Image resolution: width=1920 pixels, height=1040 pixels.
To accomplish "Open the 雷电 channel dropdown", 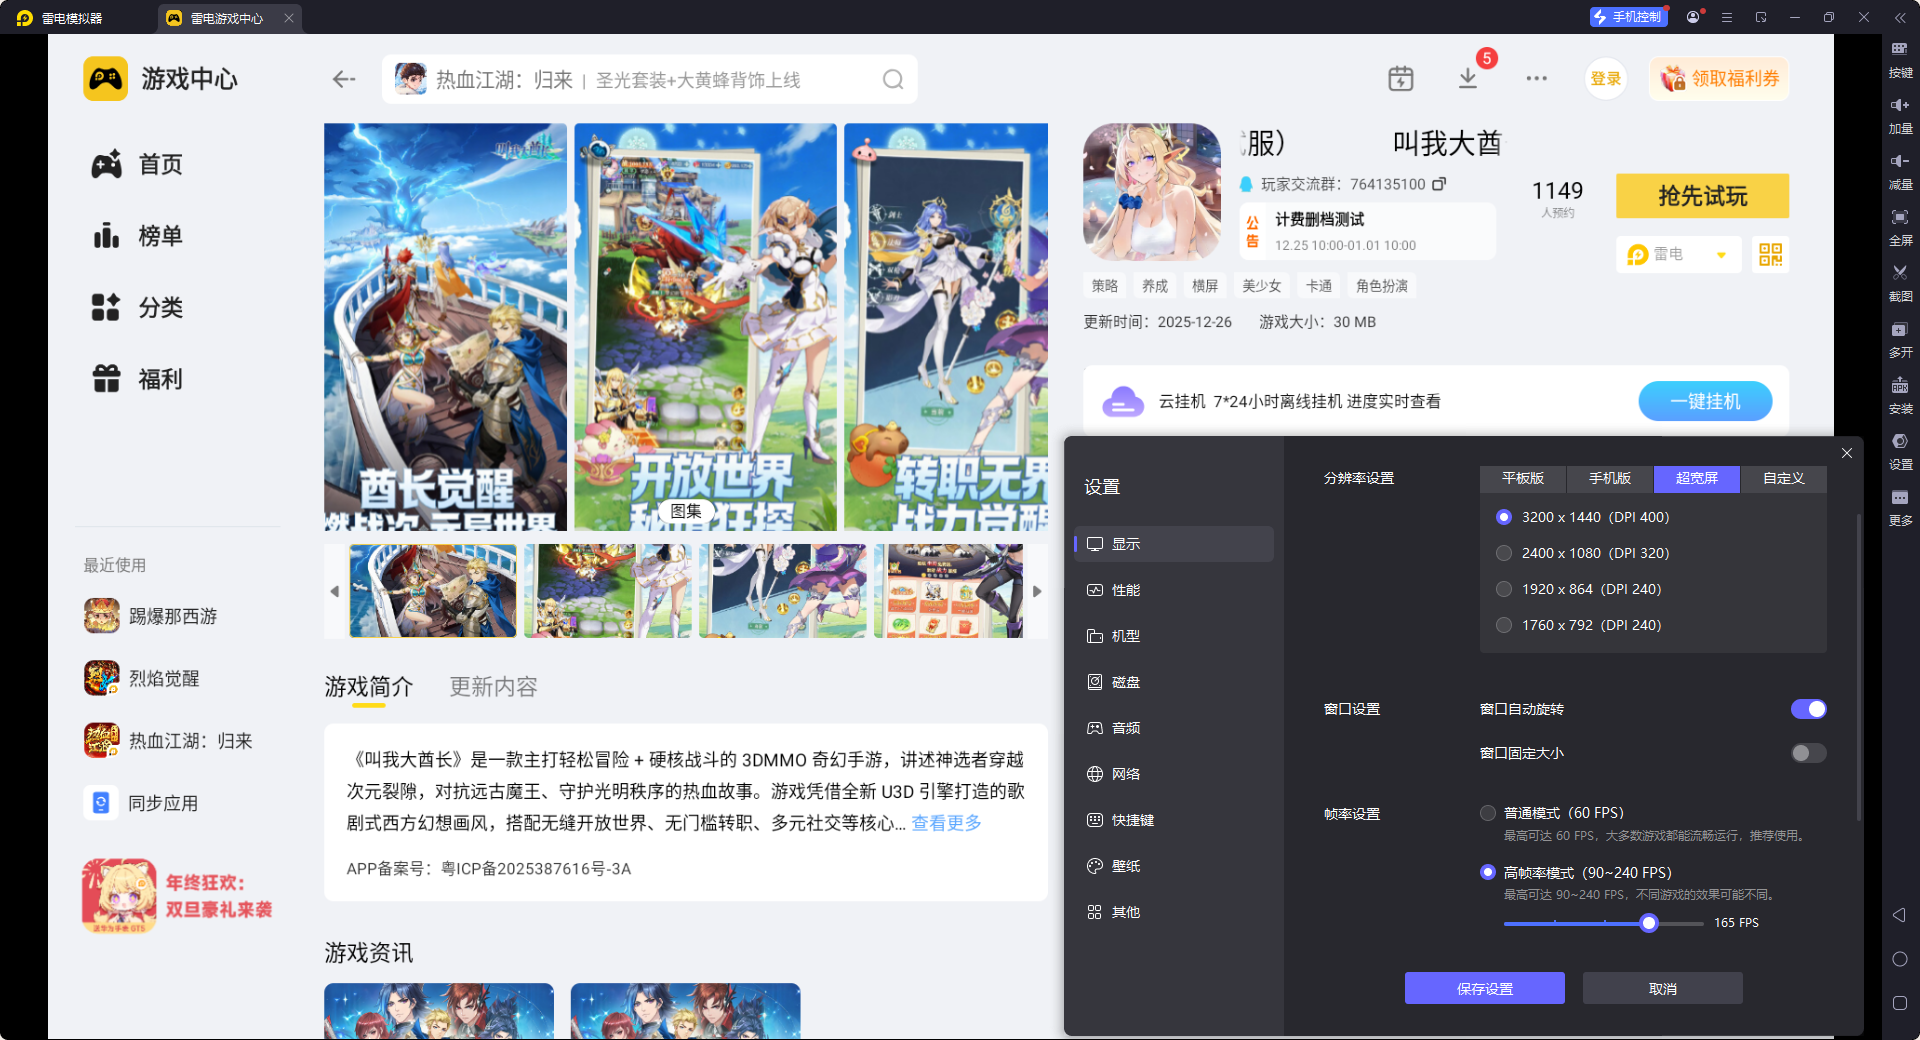I will point(1678,254).
